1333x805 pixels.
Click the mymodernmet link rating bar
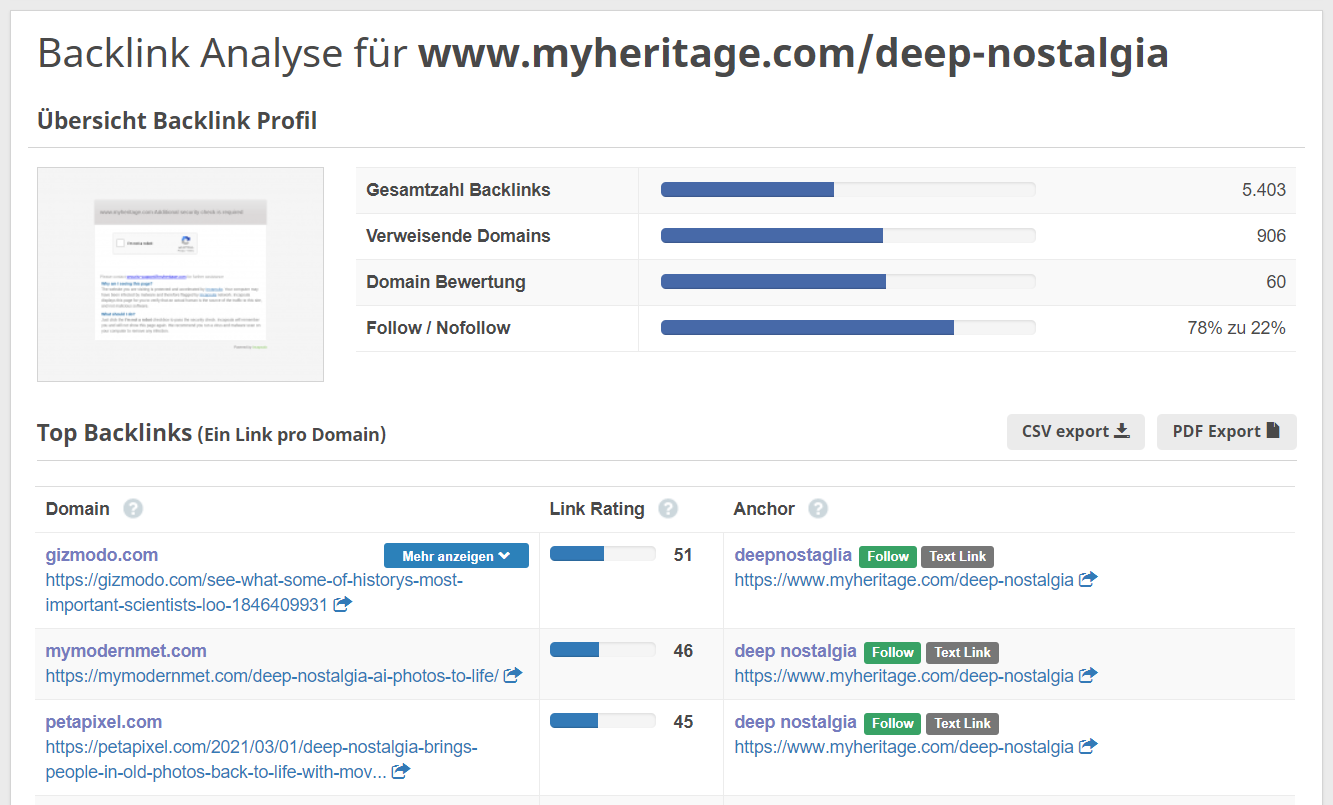tap(603, 650)
